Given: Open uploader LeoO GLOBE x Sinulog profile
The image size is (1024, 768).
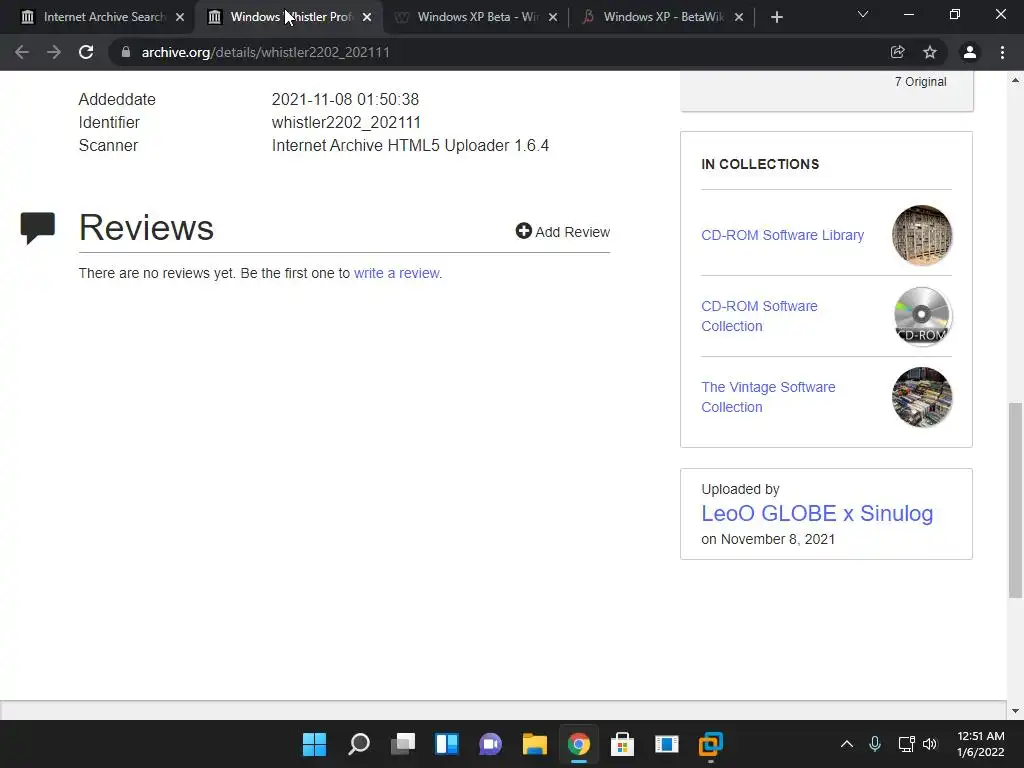Looking at the screenshot, I should pos(817,513).
